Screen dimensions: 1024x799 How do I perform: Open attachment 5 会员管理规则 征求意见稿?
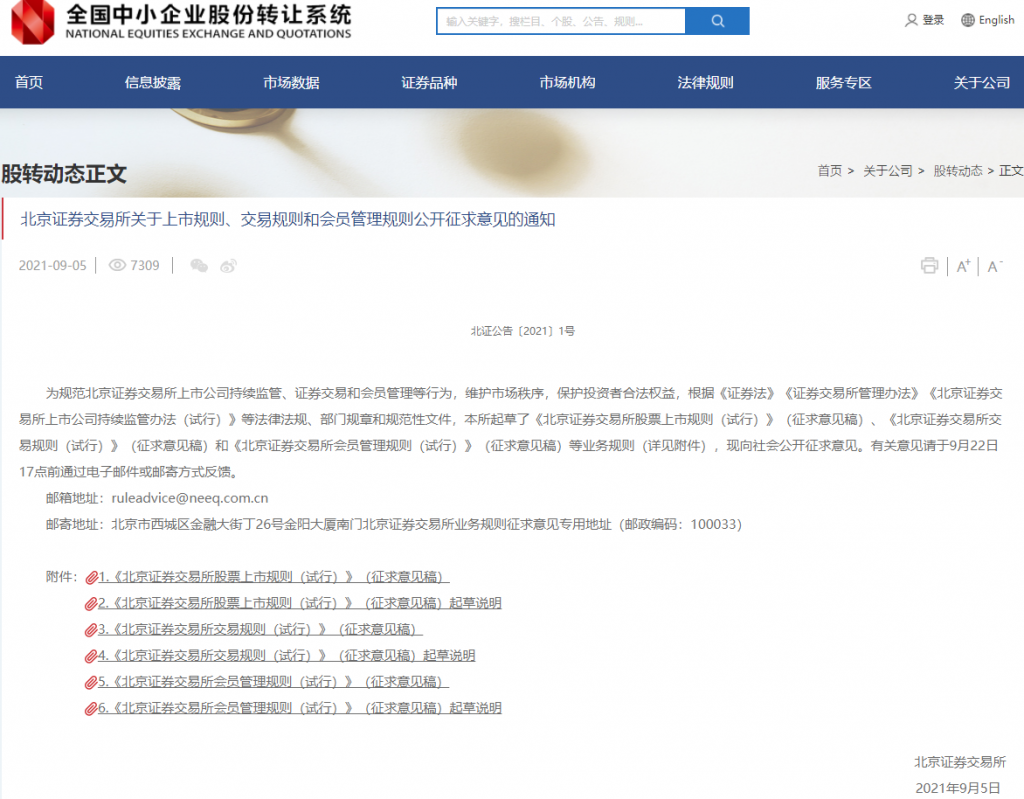pyautogui.click(x=274, y=681)
